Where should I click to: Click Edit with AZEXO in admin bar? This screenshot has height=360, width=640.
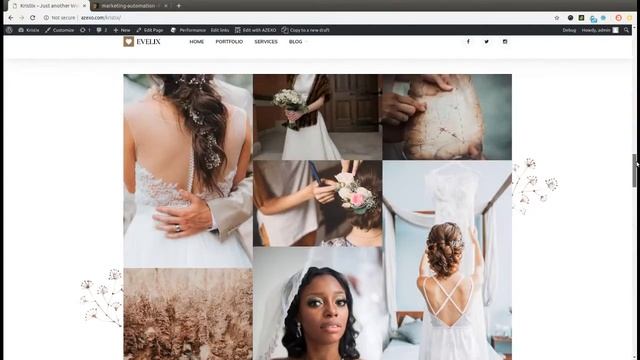pyautogui.click(x=256, y=30)
